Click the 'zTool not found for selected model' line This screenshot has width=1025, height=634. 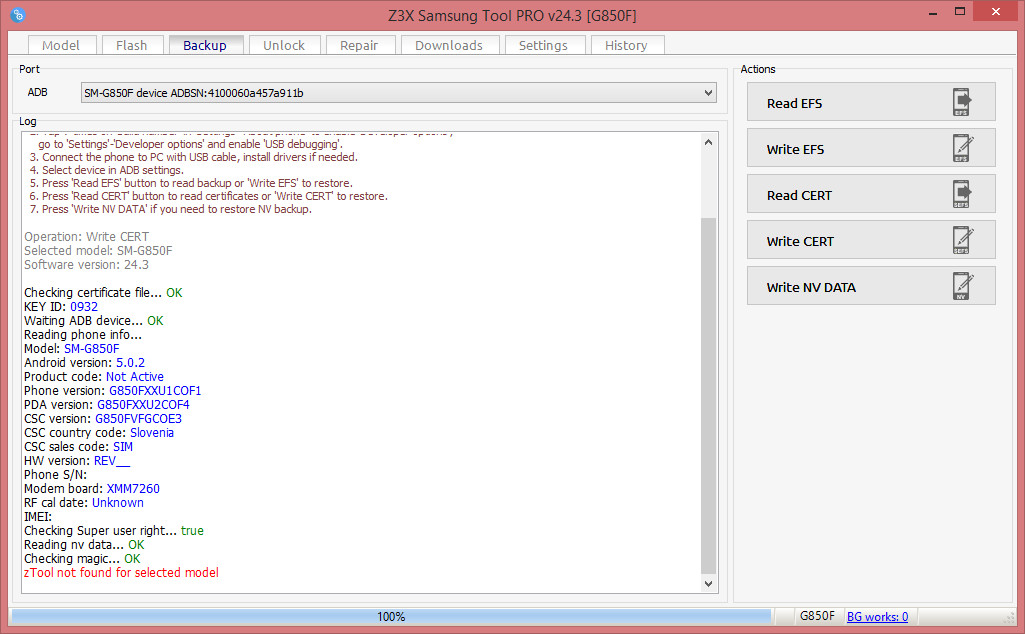coord(122,573)
